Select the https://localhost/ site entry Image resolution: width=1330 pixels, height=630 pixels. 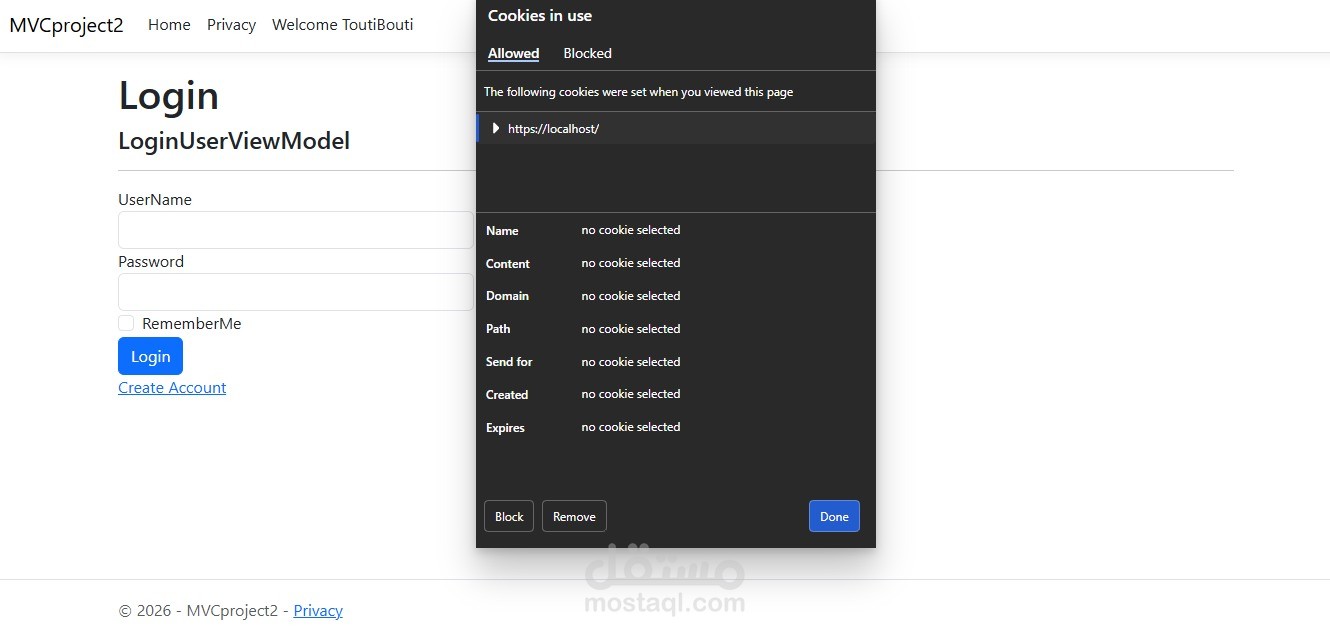(x=553, y=129)
